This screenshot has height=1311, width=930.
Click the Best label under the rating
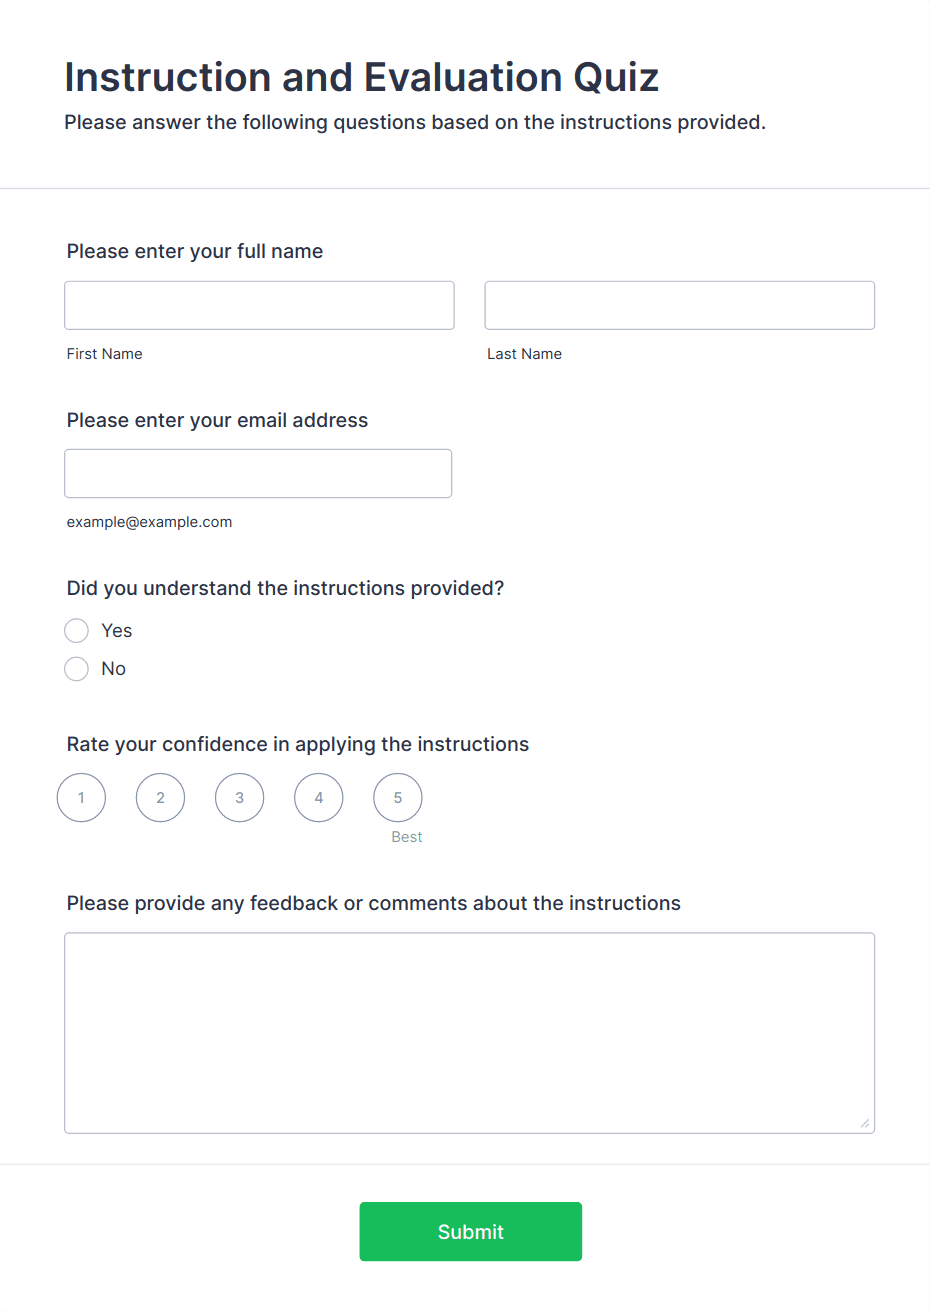407,837
